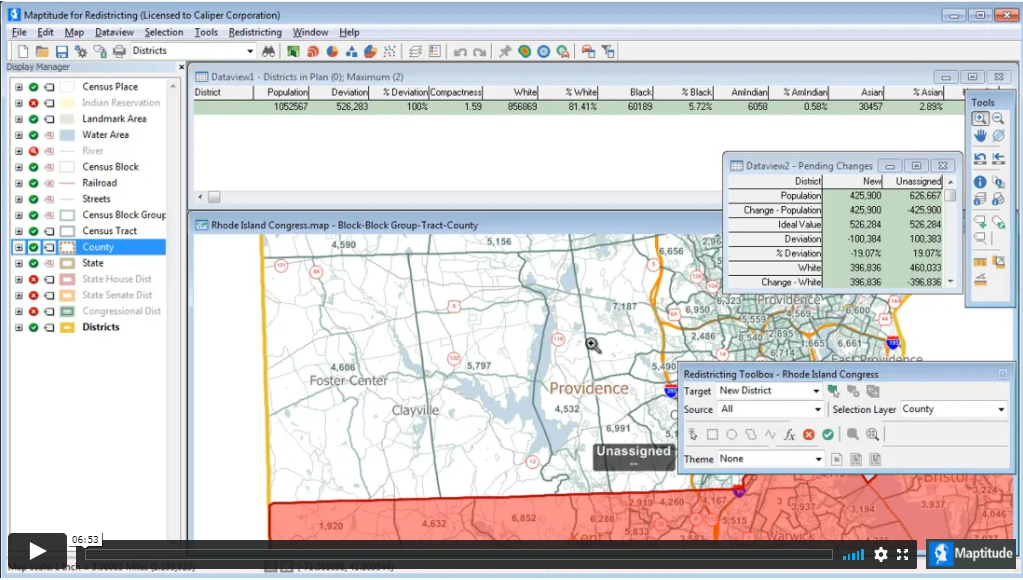Open the Theme dropdown in toolbox

pyautogui.click(x=816, y=459)
